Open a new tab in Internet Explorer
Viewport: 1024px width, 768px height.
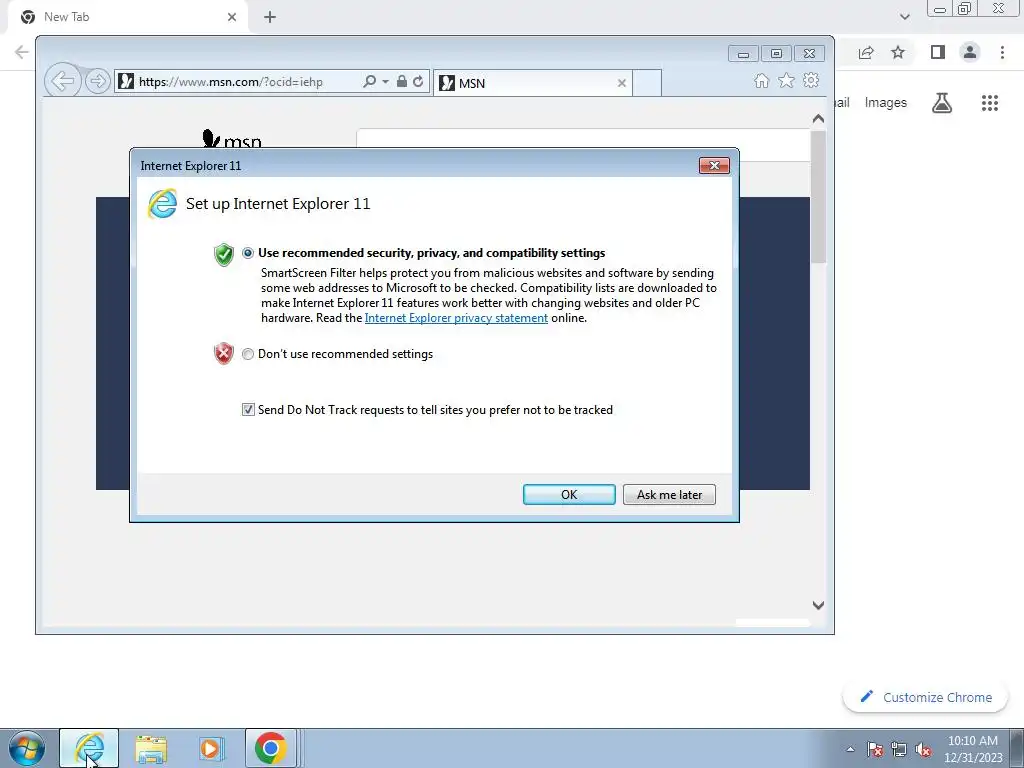click(x=647, y=83)
